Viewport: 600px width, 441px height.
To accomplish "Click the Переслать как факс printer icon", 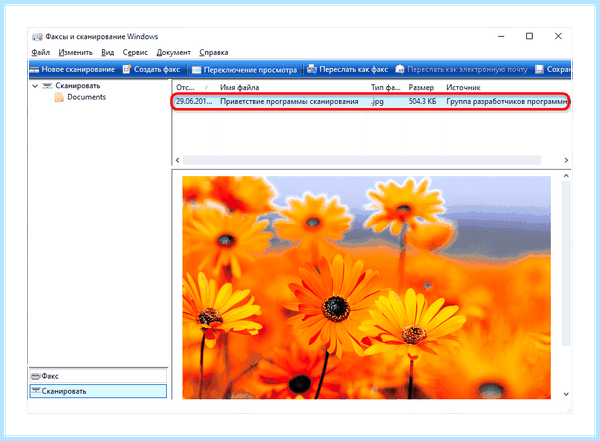I will (312, 69).
